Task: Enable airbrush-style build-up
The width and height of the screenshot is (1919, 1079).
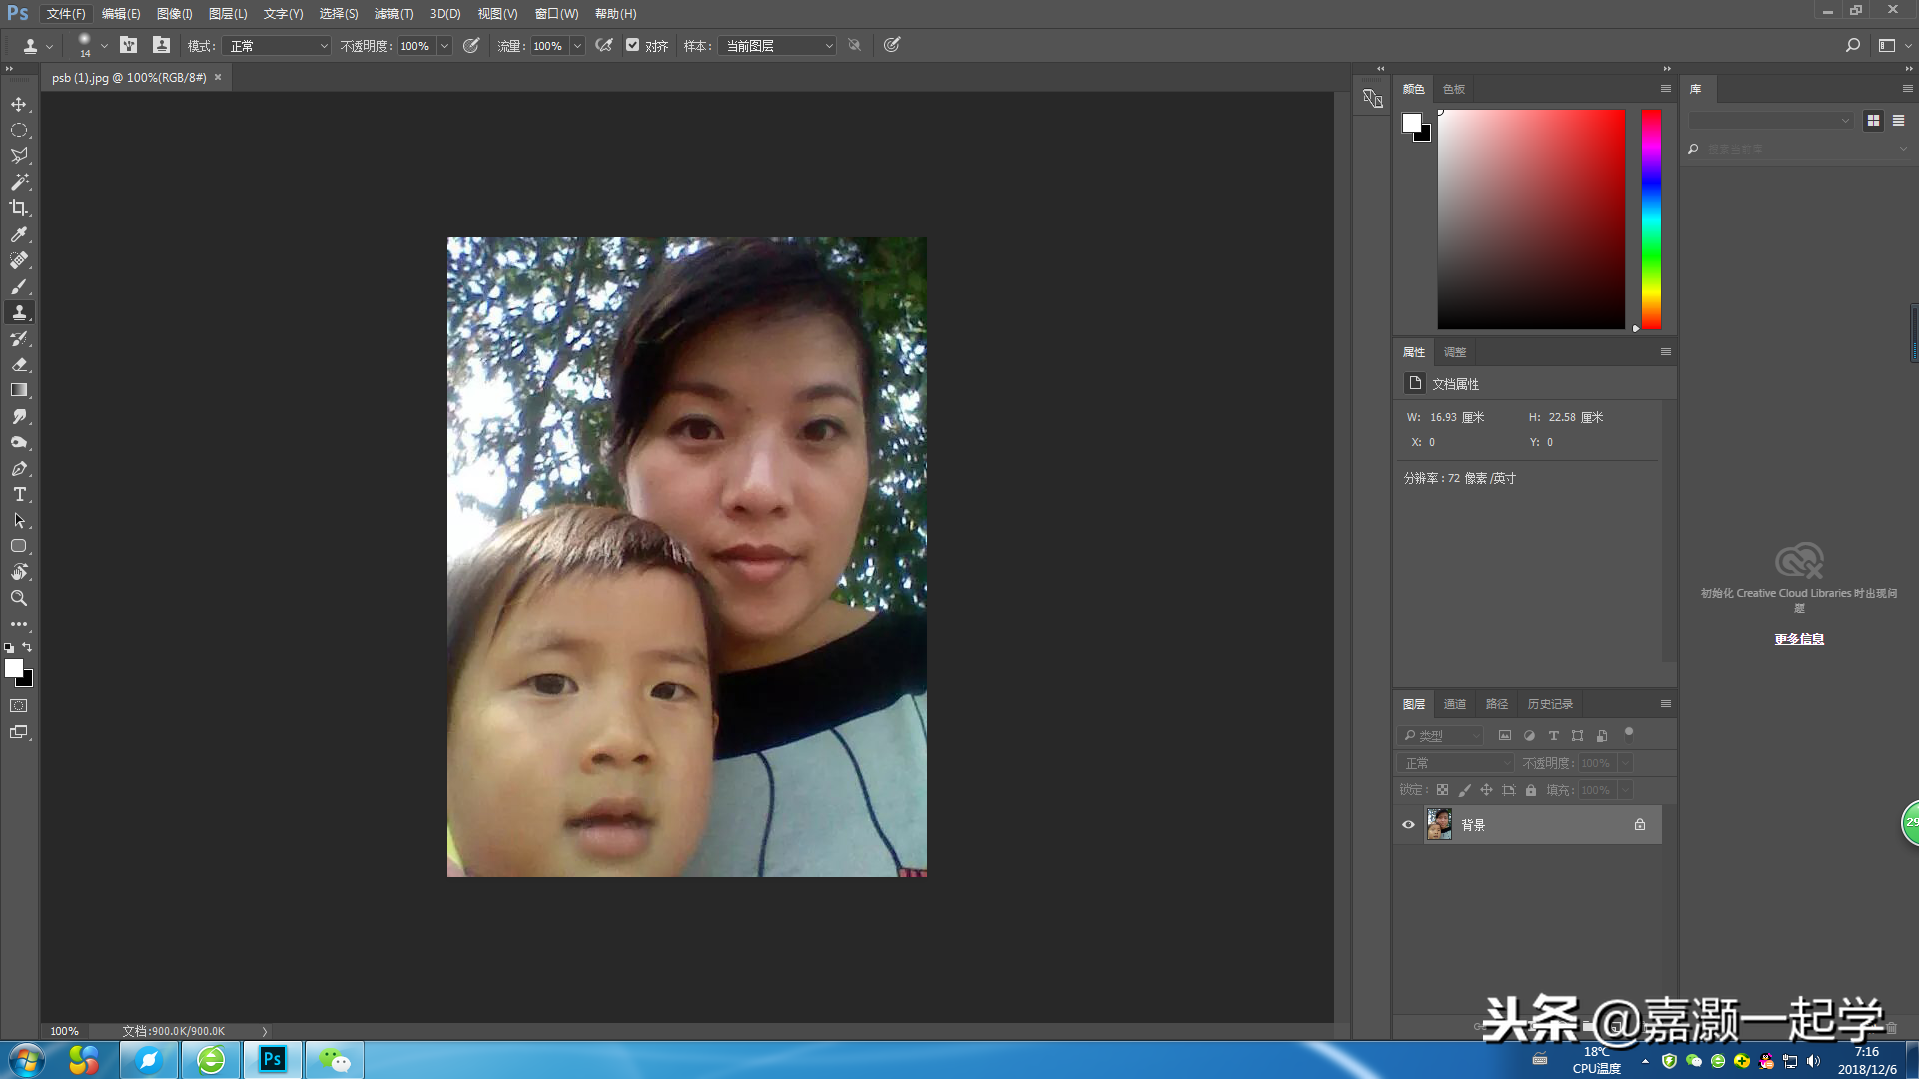Action: [x=604, y=45]
